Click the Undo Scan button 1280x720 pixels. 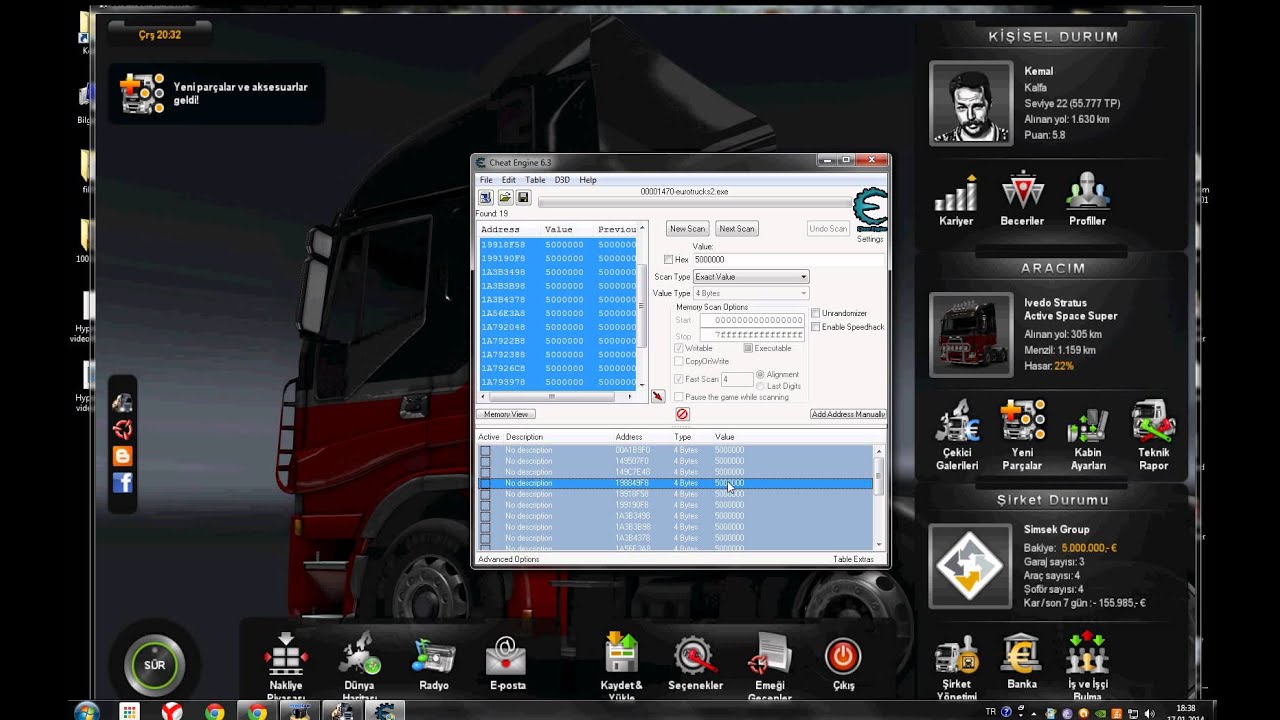point(828,229)
